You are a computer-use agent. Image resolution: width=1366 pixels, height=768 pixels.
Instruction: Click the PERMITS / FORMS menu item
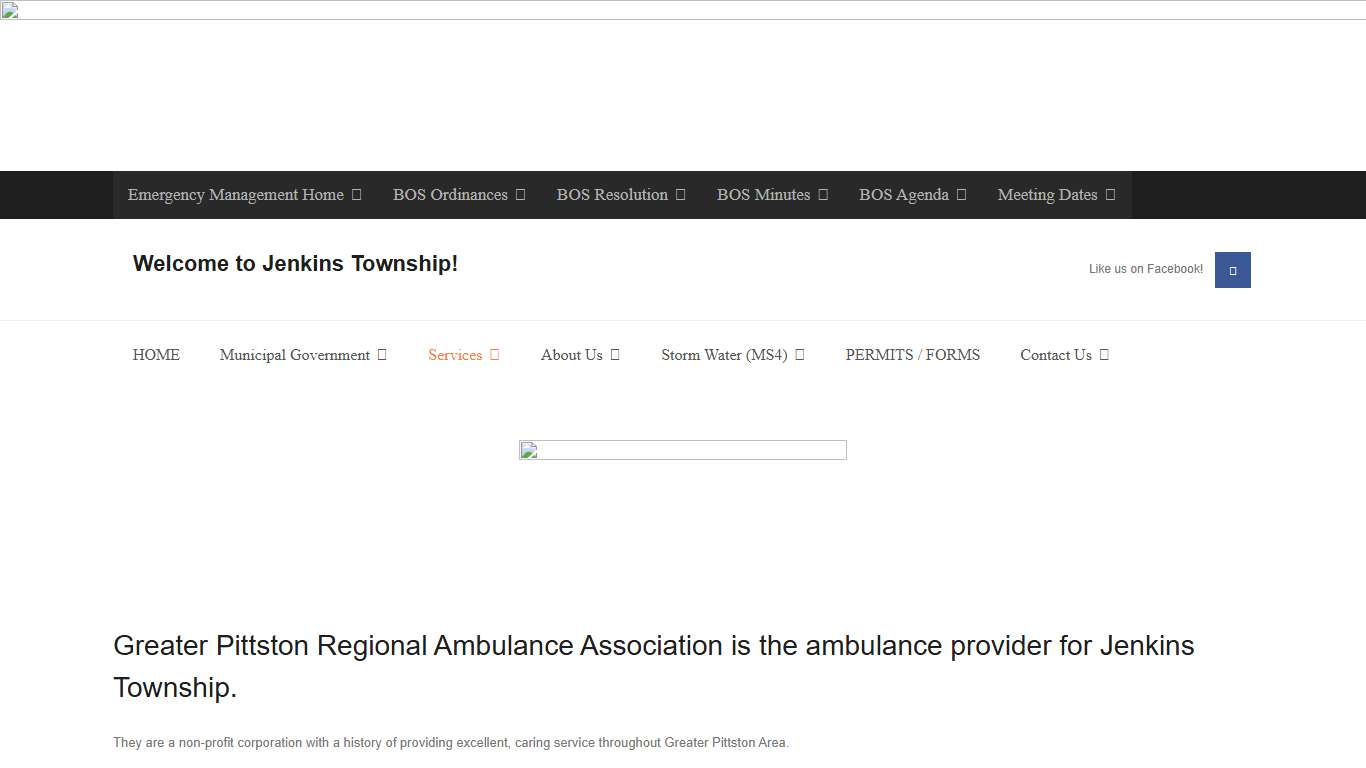[912, 355]
